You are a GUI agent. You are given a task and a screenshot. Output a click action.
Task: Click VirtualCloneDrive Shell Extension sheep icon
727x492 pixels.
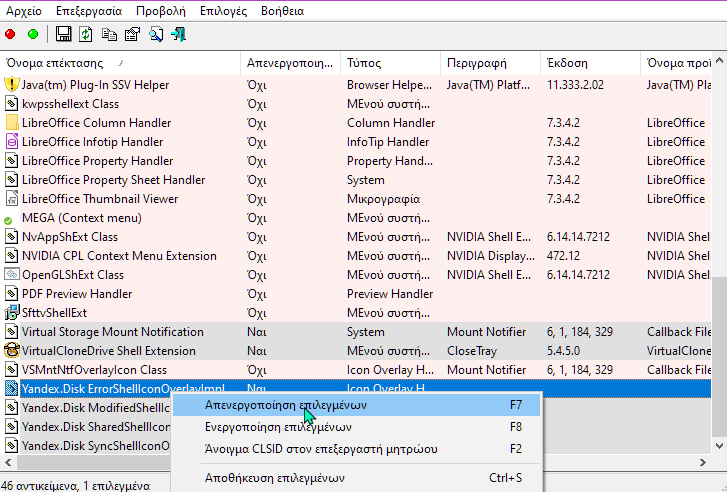click(x=12, y=351)
